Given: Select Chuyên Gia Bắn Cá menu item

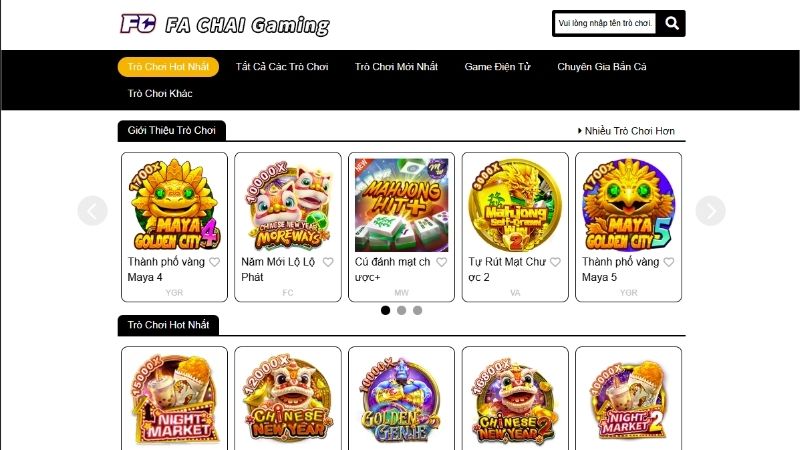Looking at the screenshot, I should point(602,67).
